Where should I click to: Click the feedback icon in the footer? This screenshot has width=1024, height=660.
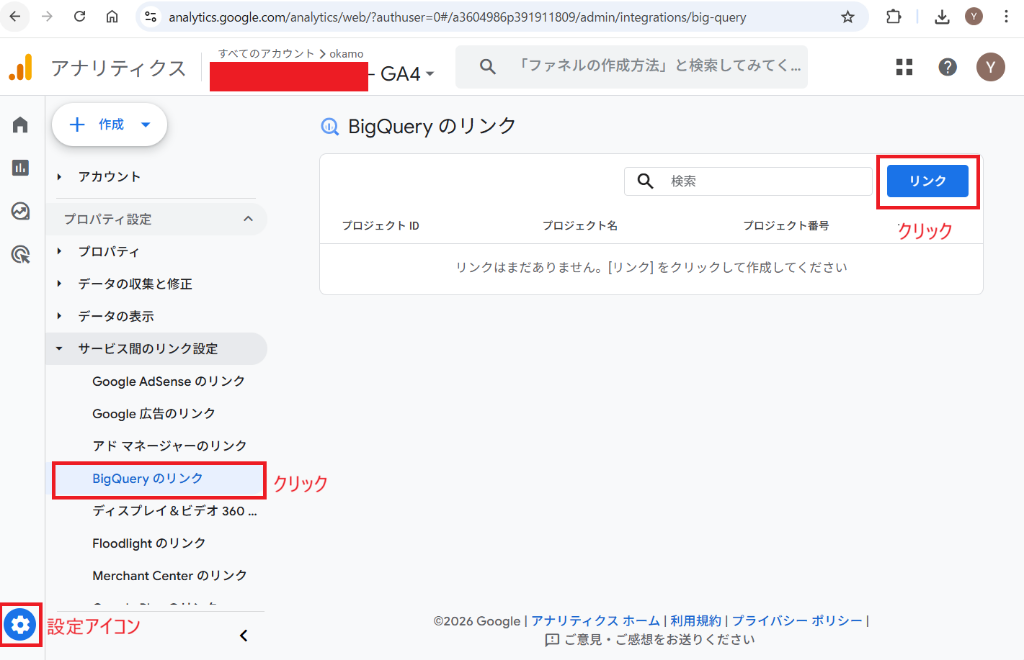point(552,640)
